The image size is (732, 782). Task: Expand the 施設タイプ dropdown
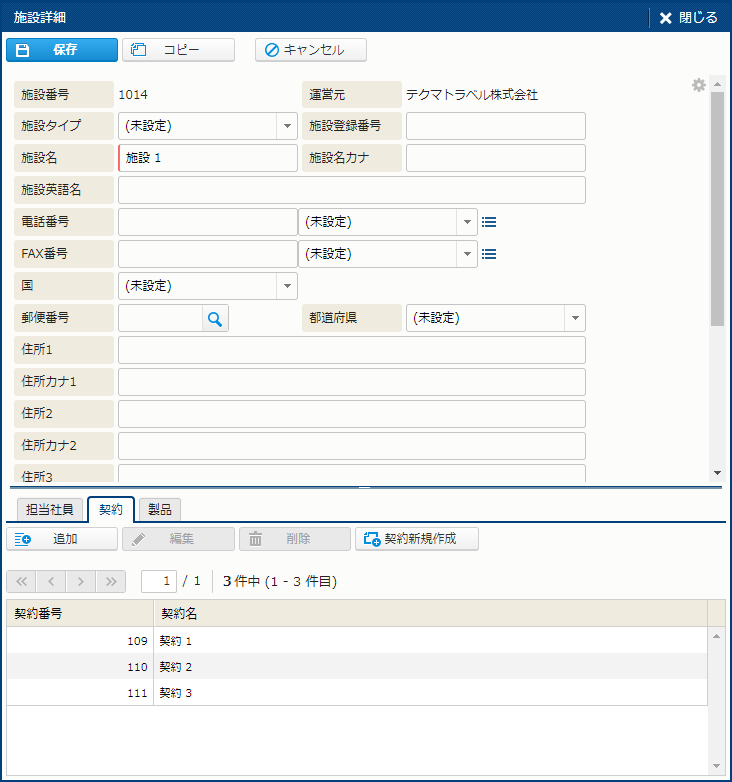coord(287,126)
